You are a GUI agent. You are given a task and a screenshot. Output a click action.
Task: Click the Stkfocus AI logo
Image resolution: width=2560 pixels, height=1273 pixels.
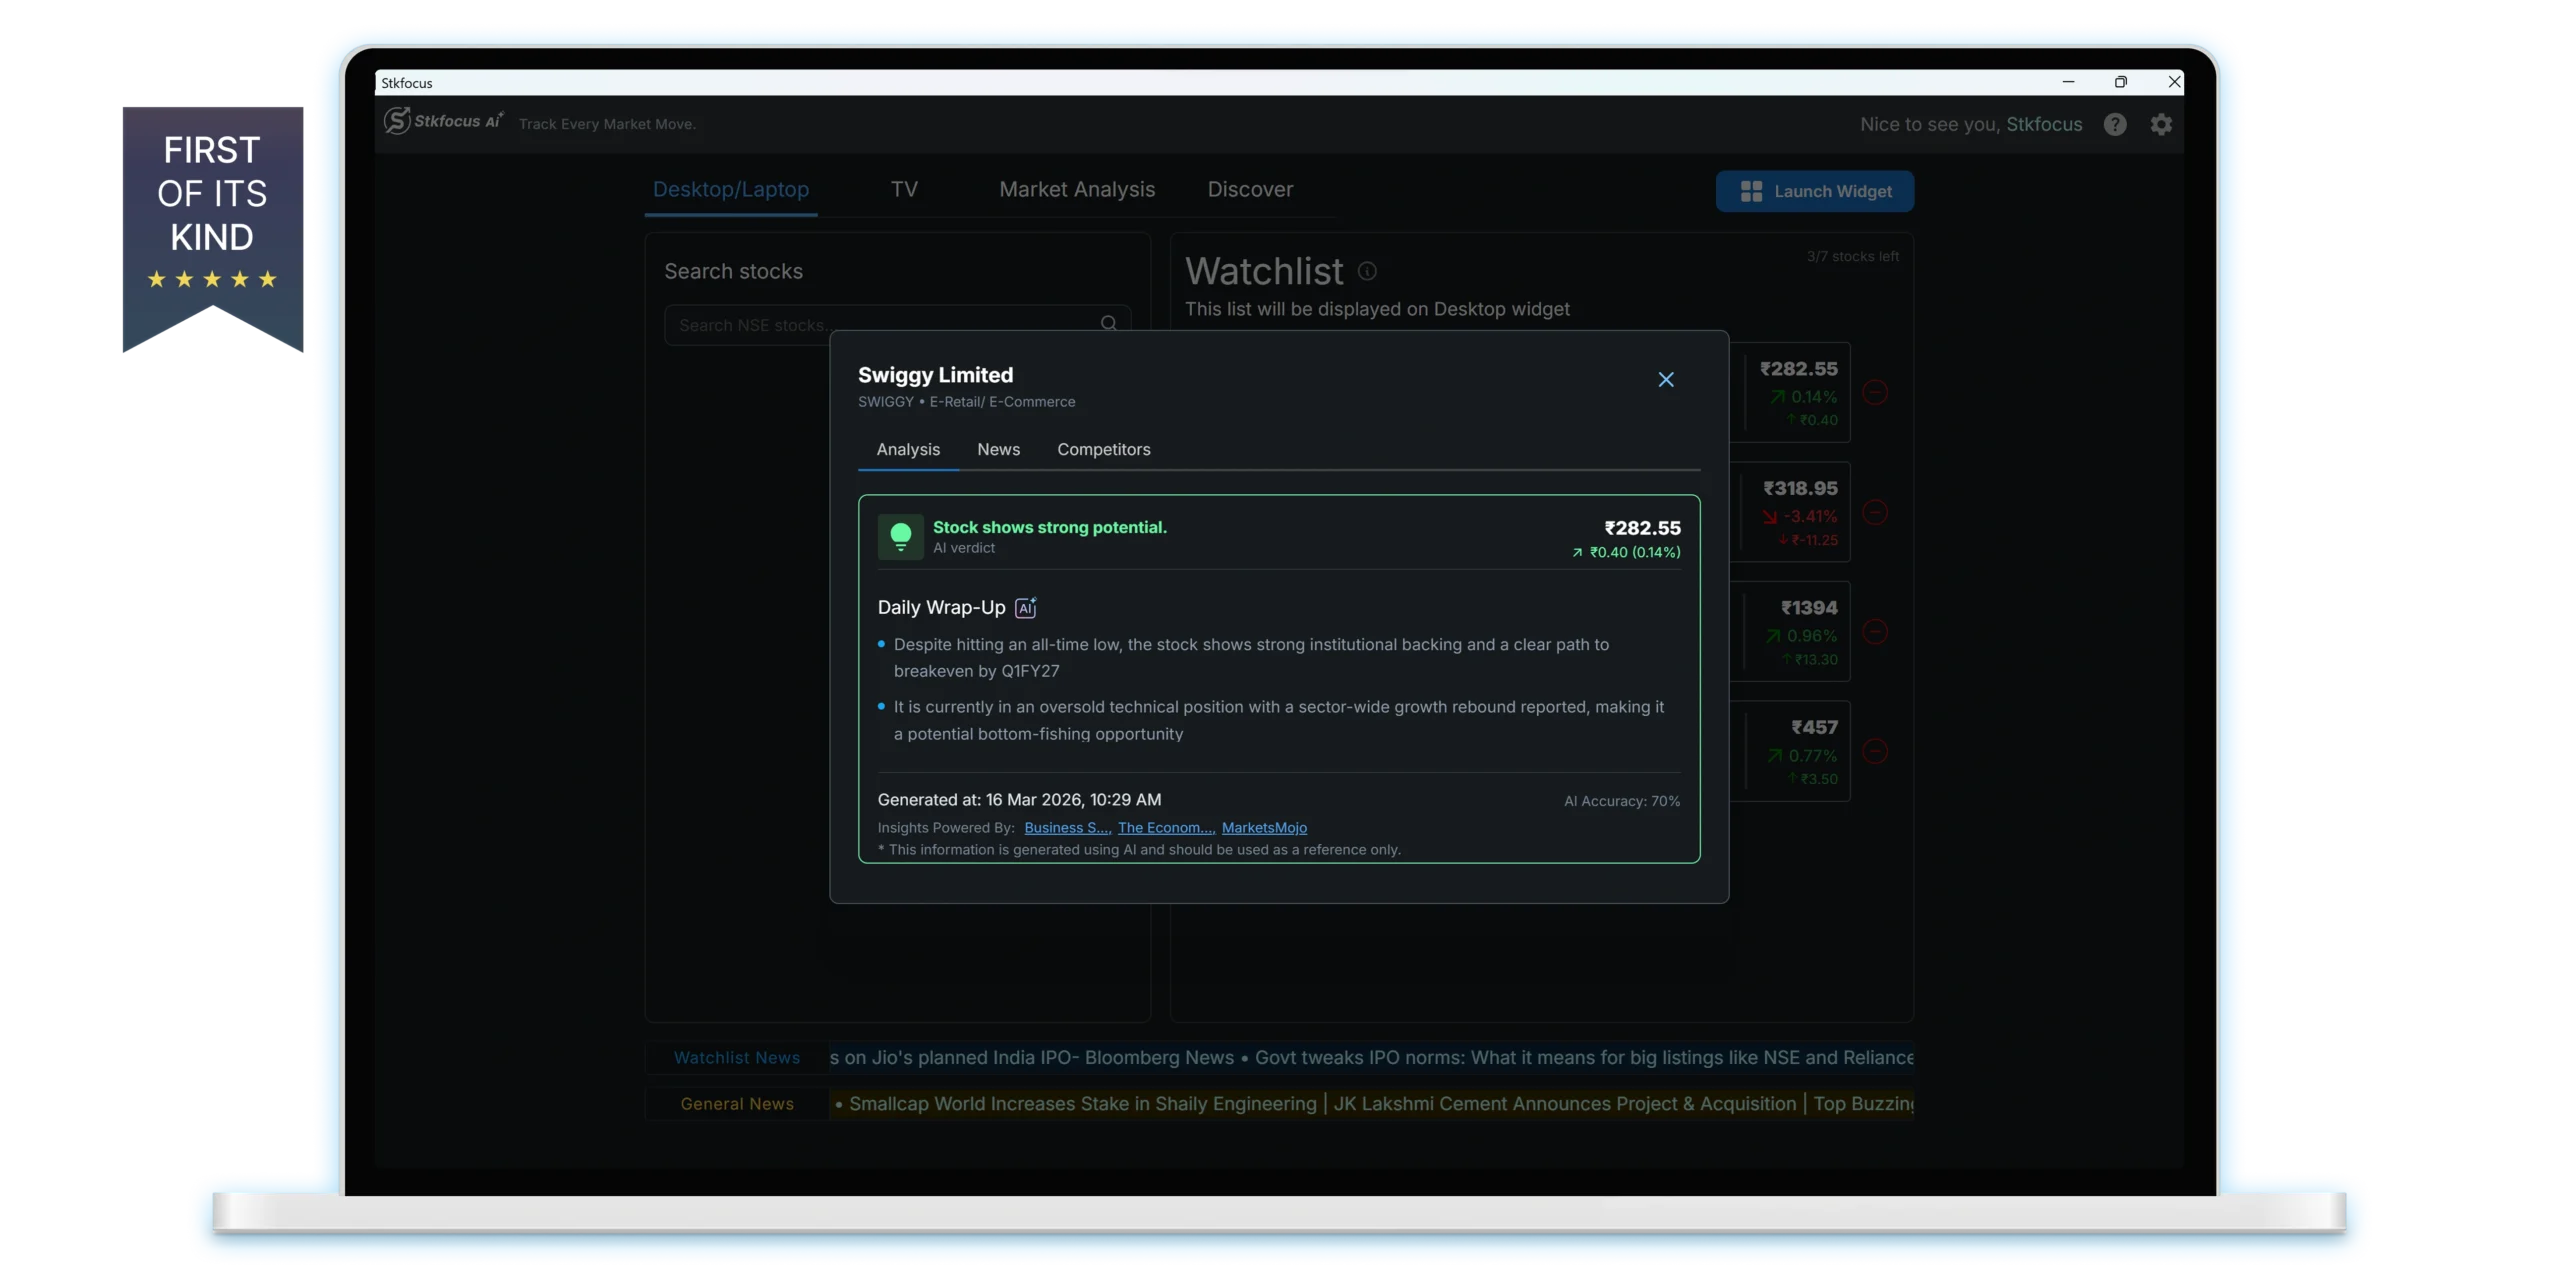[443, 121]
